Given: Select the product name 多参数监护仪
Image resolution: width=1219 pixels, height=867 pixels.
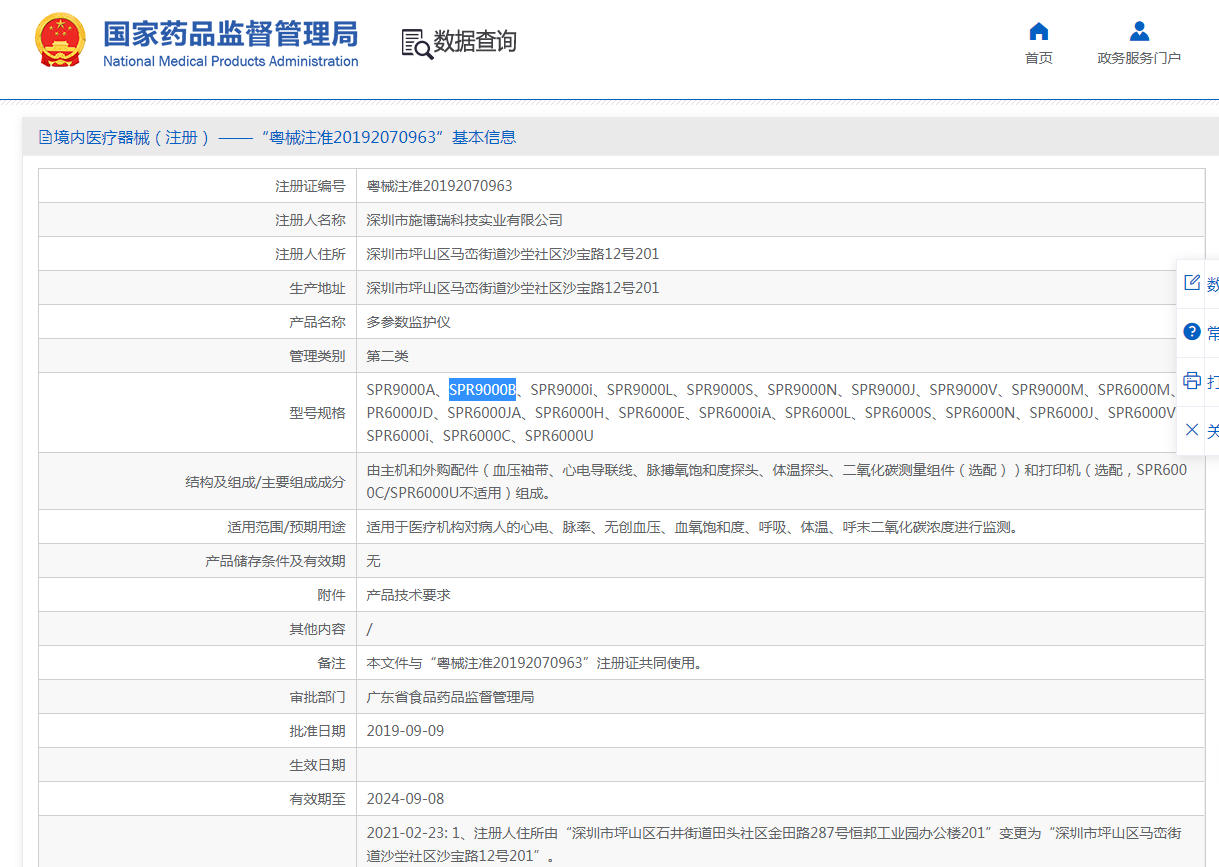Looking at the screenshot, I should 409,322.
